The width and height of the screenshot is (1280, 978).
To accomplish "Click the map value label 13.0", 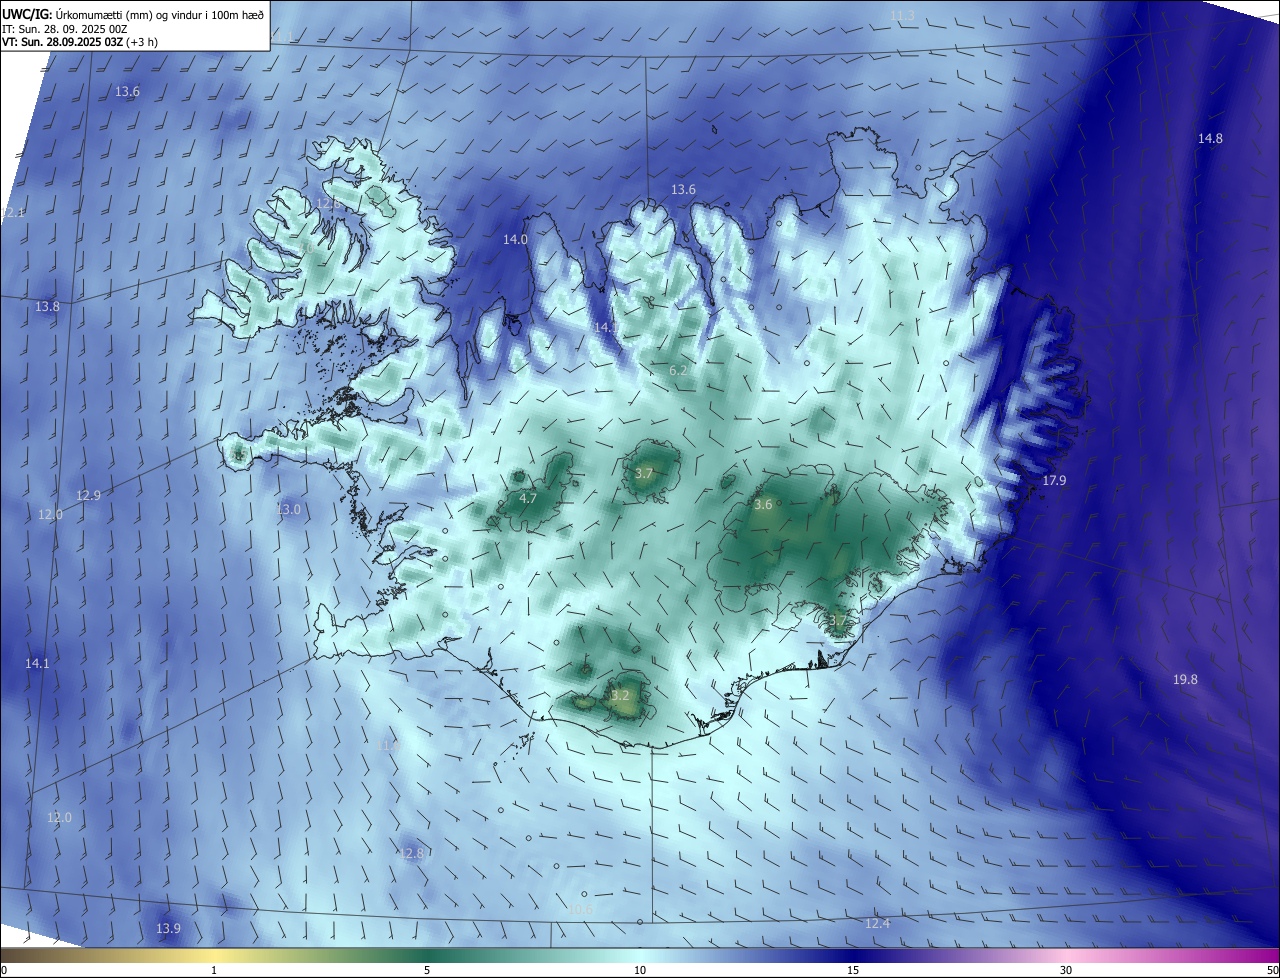I will pos(288,509).
